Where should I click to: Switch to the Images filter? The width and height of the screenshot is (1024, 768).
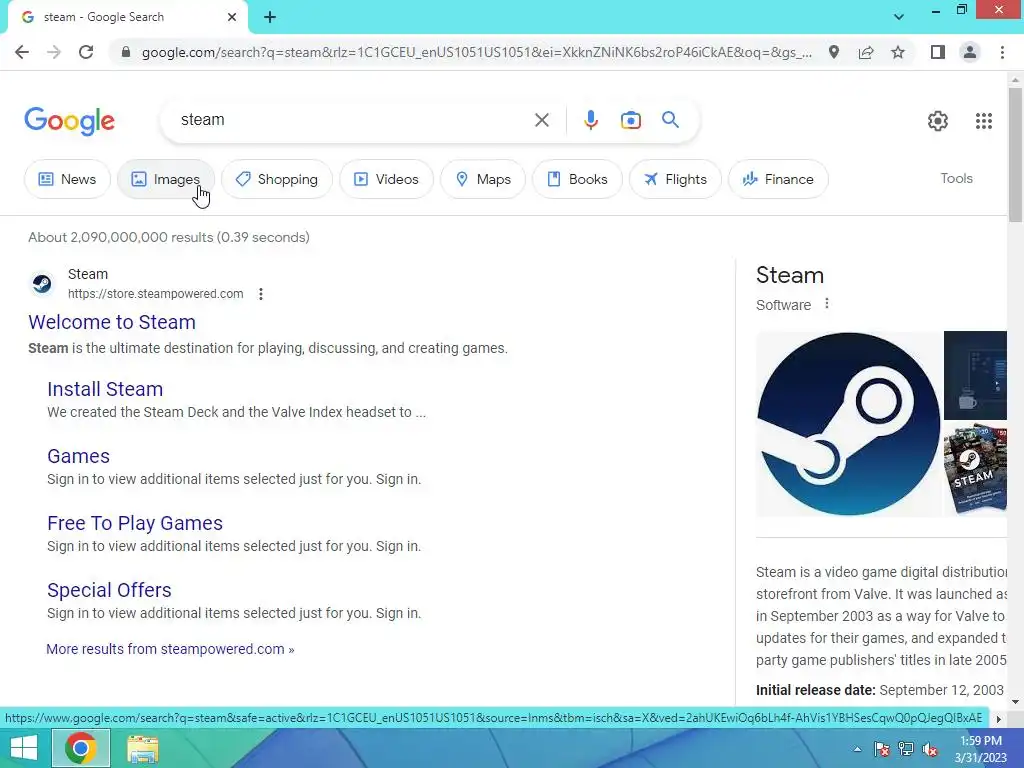click(166, 179)
